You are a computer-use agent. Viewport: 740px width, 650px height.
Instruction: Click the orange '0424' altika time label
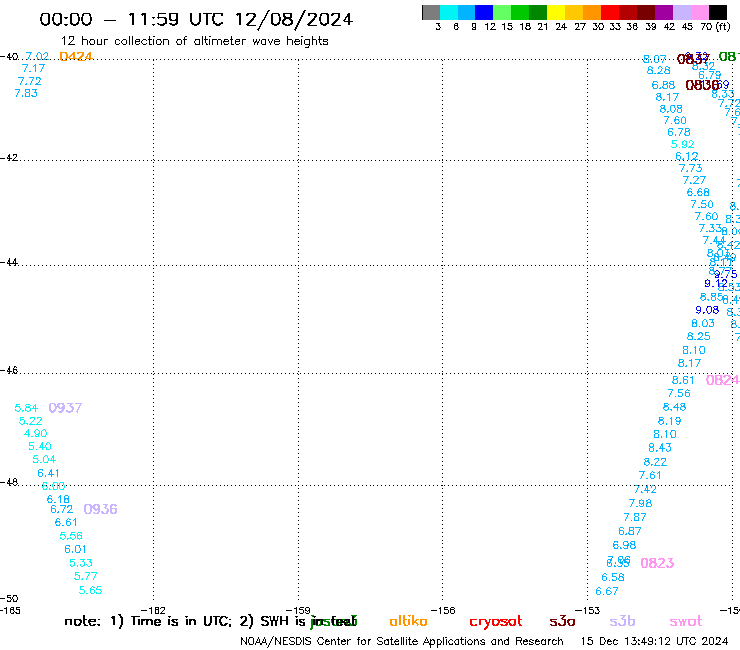76,57
